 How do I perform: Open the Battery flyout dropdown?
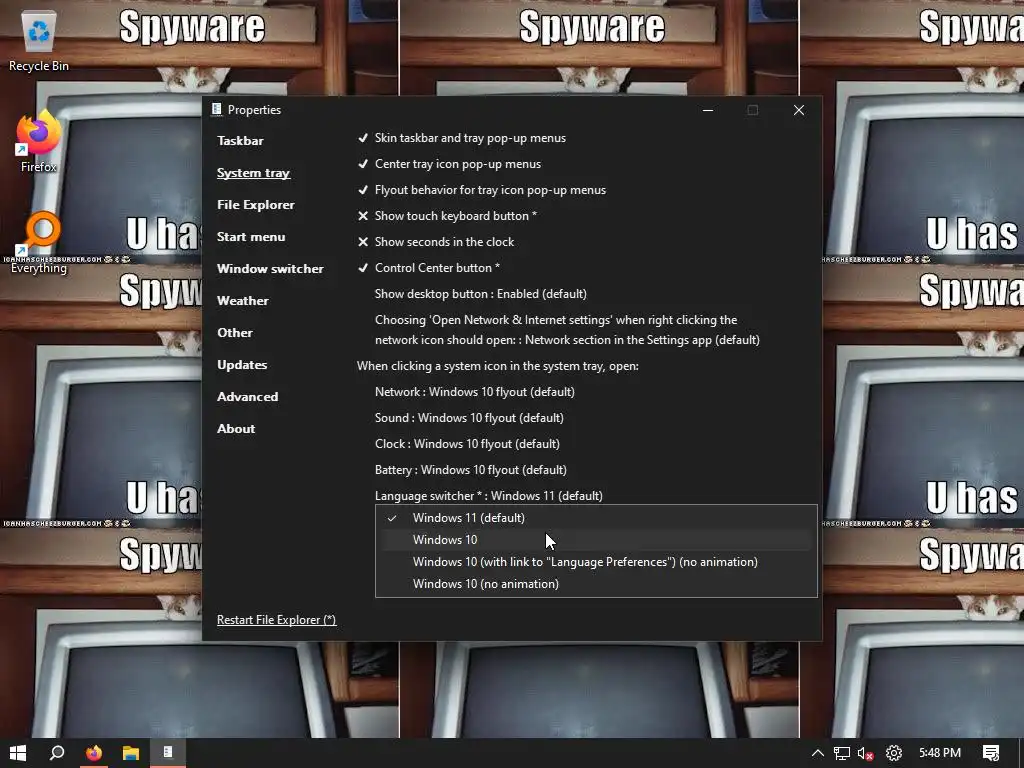click(x=471, y=470)
